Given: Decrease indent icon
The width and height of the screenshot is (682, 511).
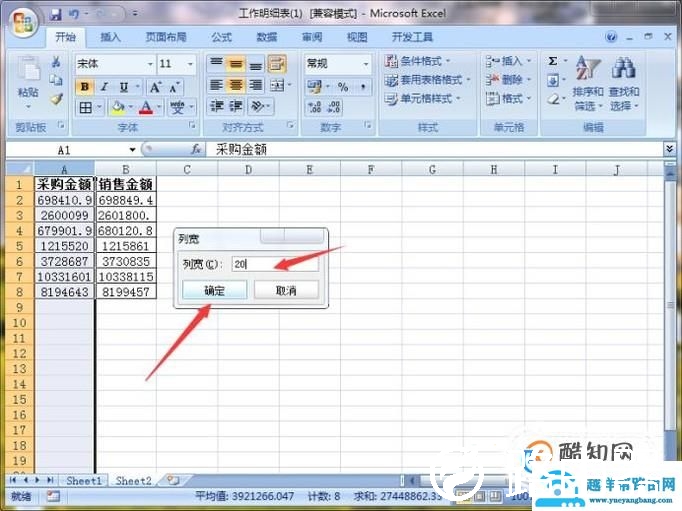Looking at the screenshot, I should [217, 106].
